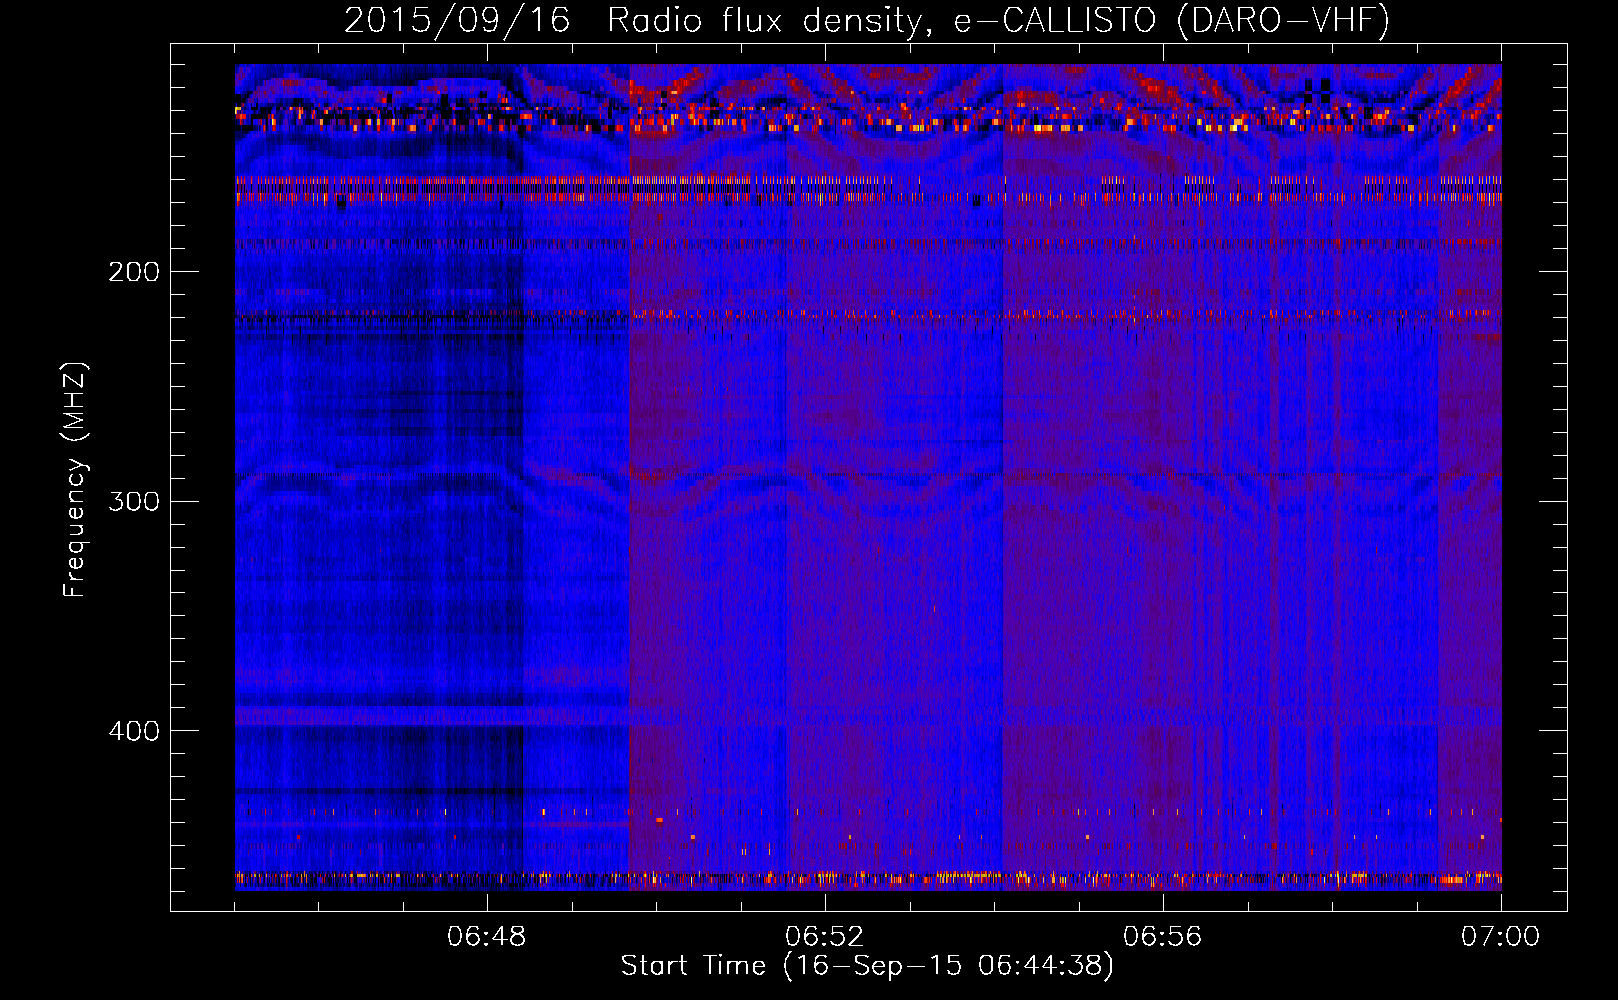Click the 07:00 time tick label
Viewport: 1618px width, 1000px height.
[1501, 937]
